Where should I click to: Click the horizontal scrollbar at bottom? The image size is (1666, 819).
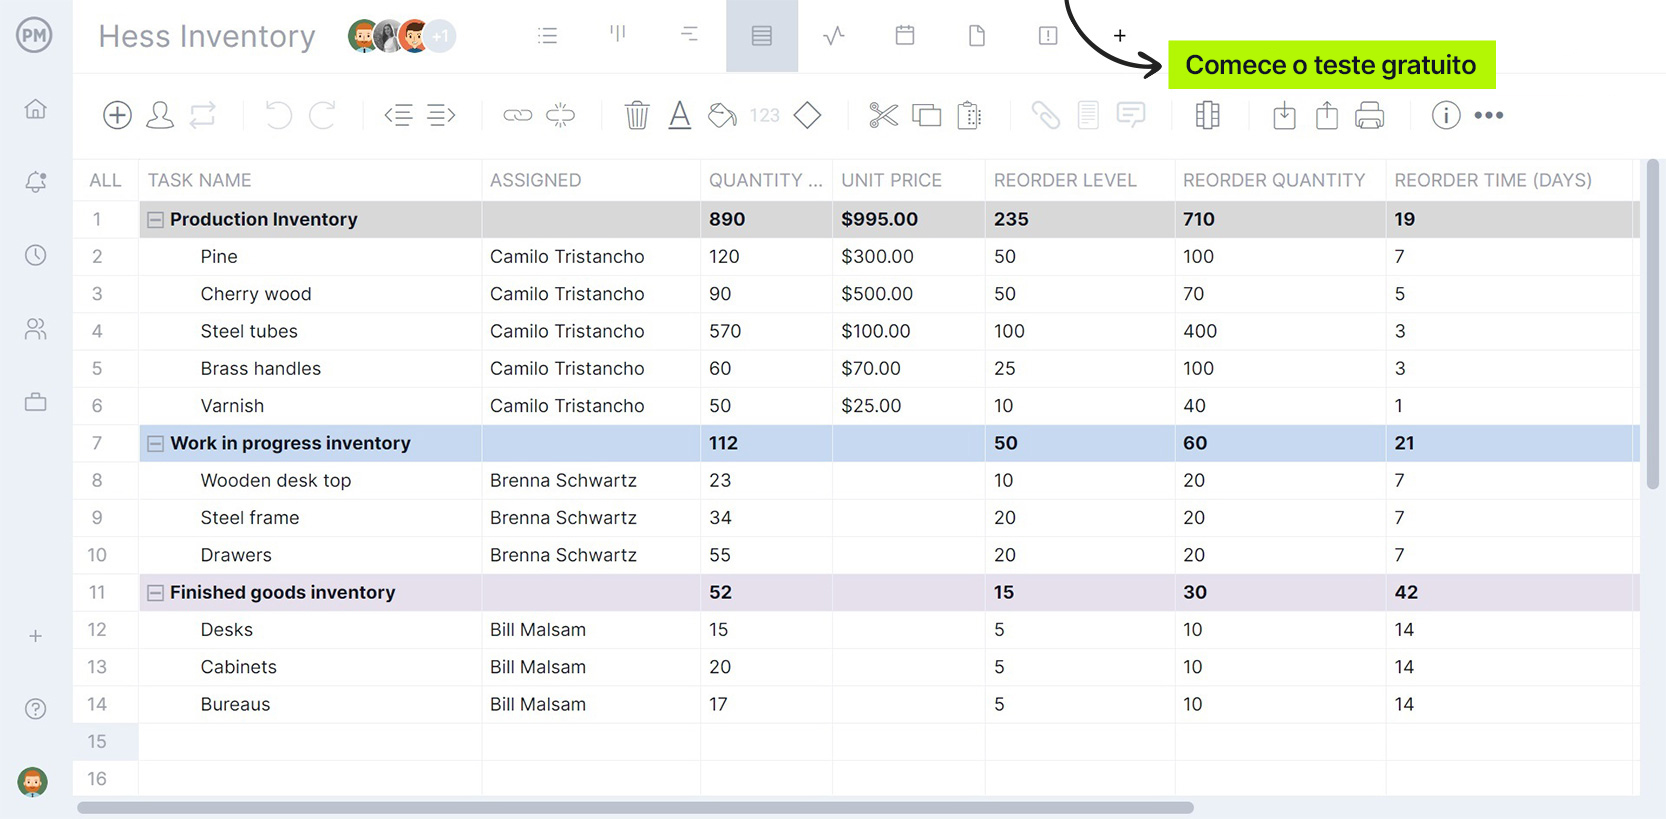point(635,807)
